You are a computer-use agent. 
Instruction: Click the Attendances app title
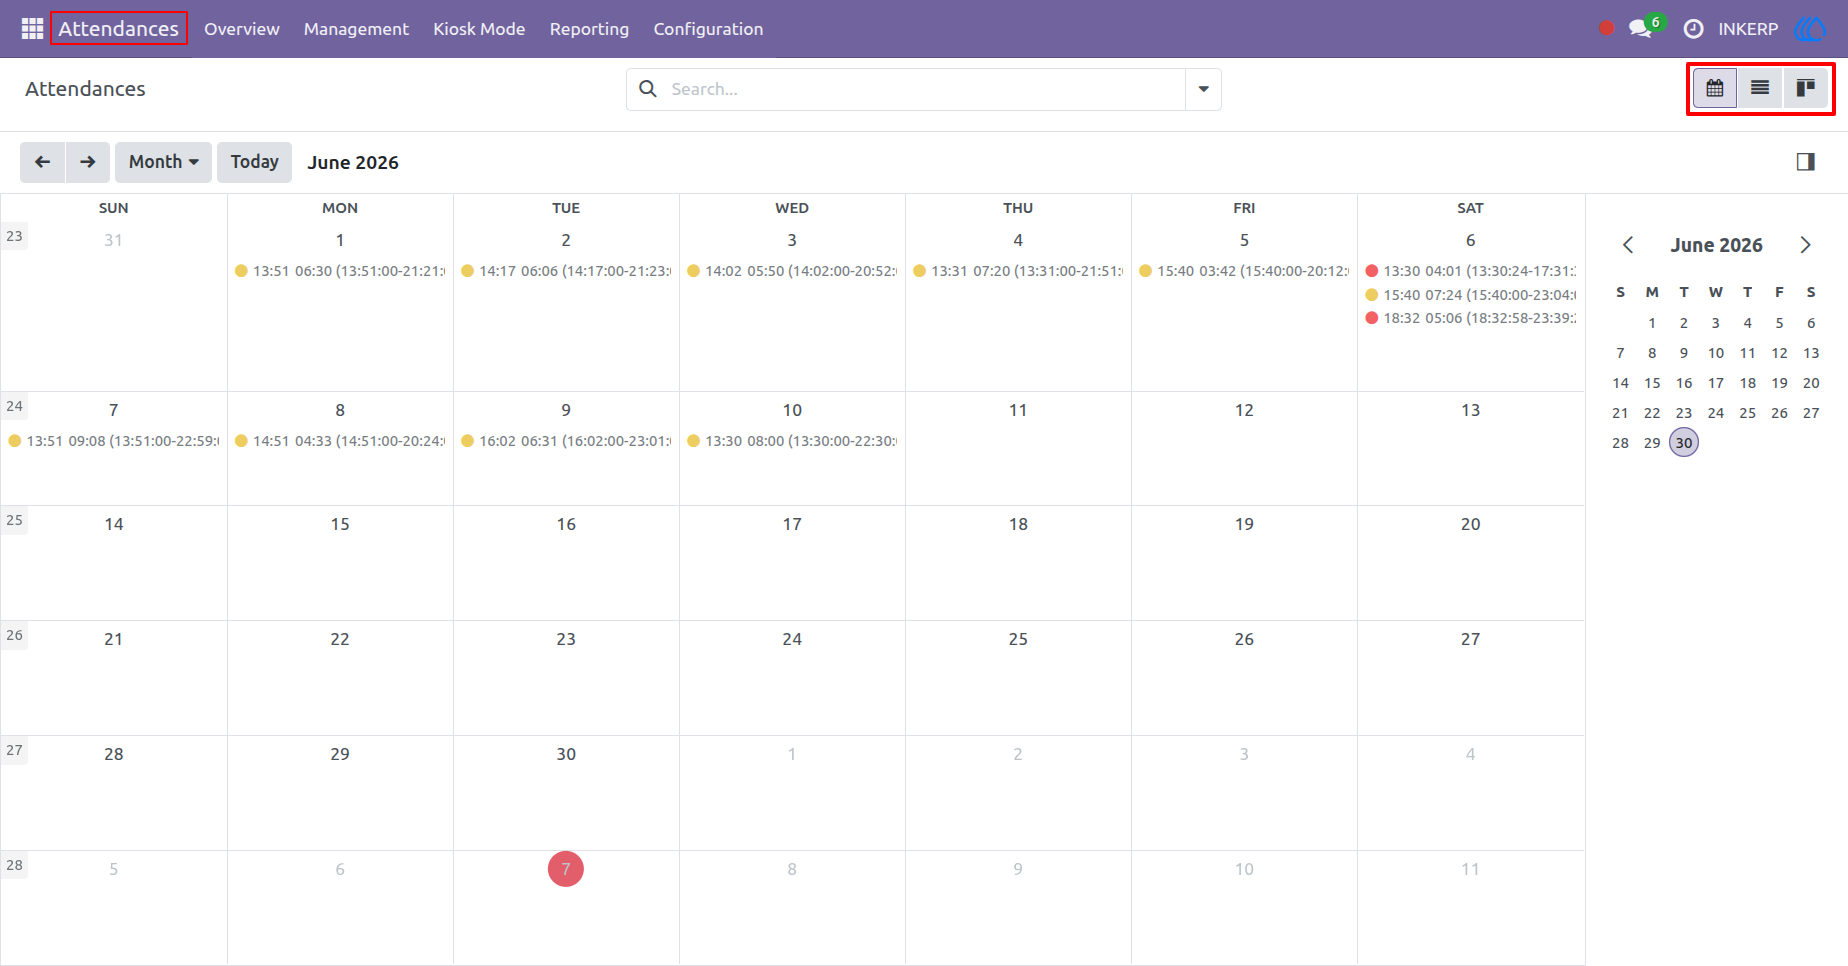coord(118,29)
